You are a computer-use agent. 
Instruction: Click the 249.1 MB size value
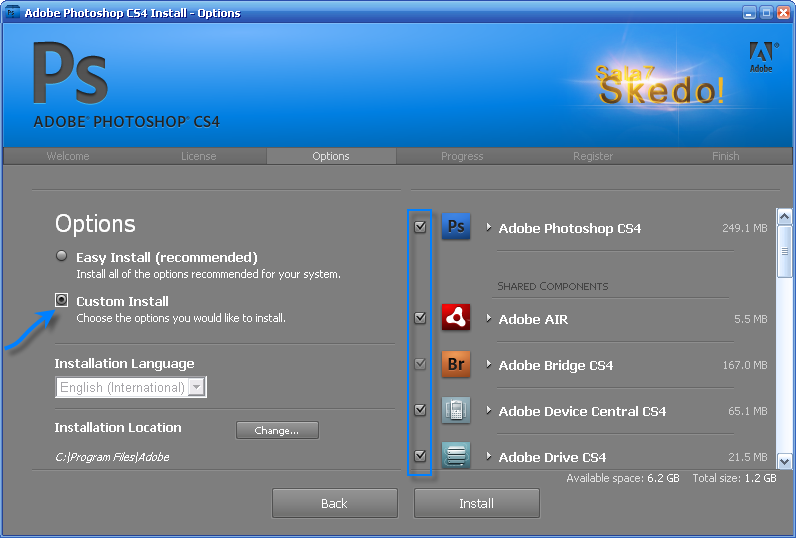click(x=745, y=228)
